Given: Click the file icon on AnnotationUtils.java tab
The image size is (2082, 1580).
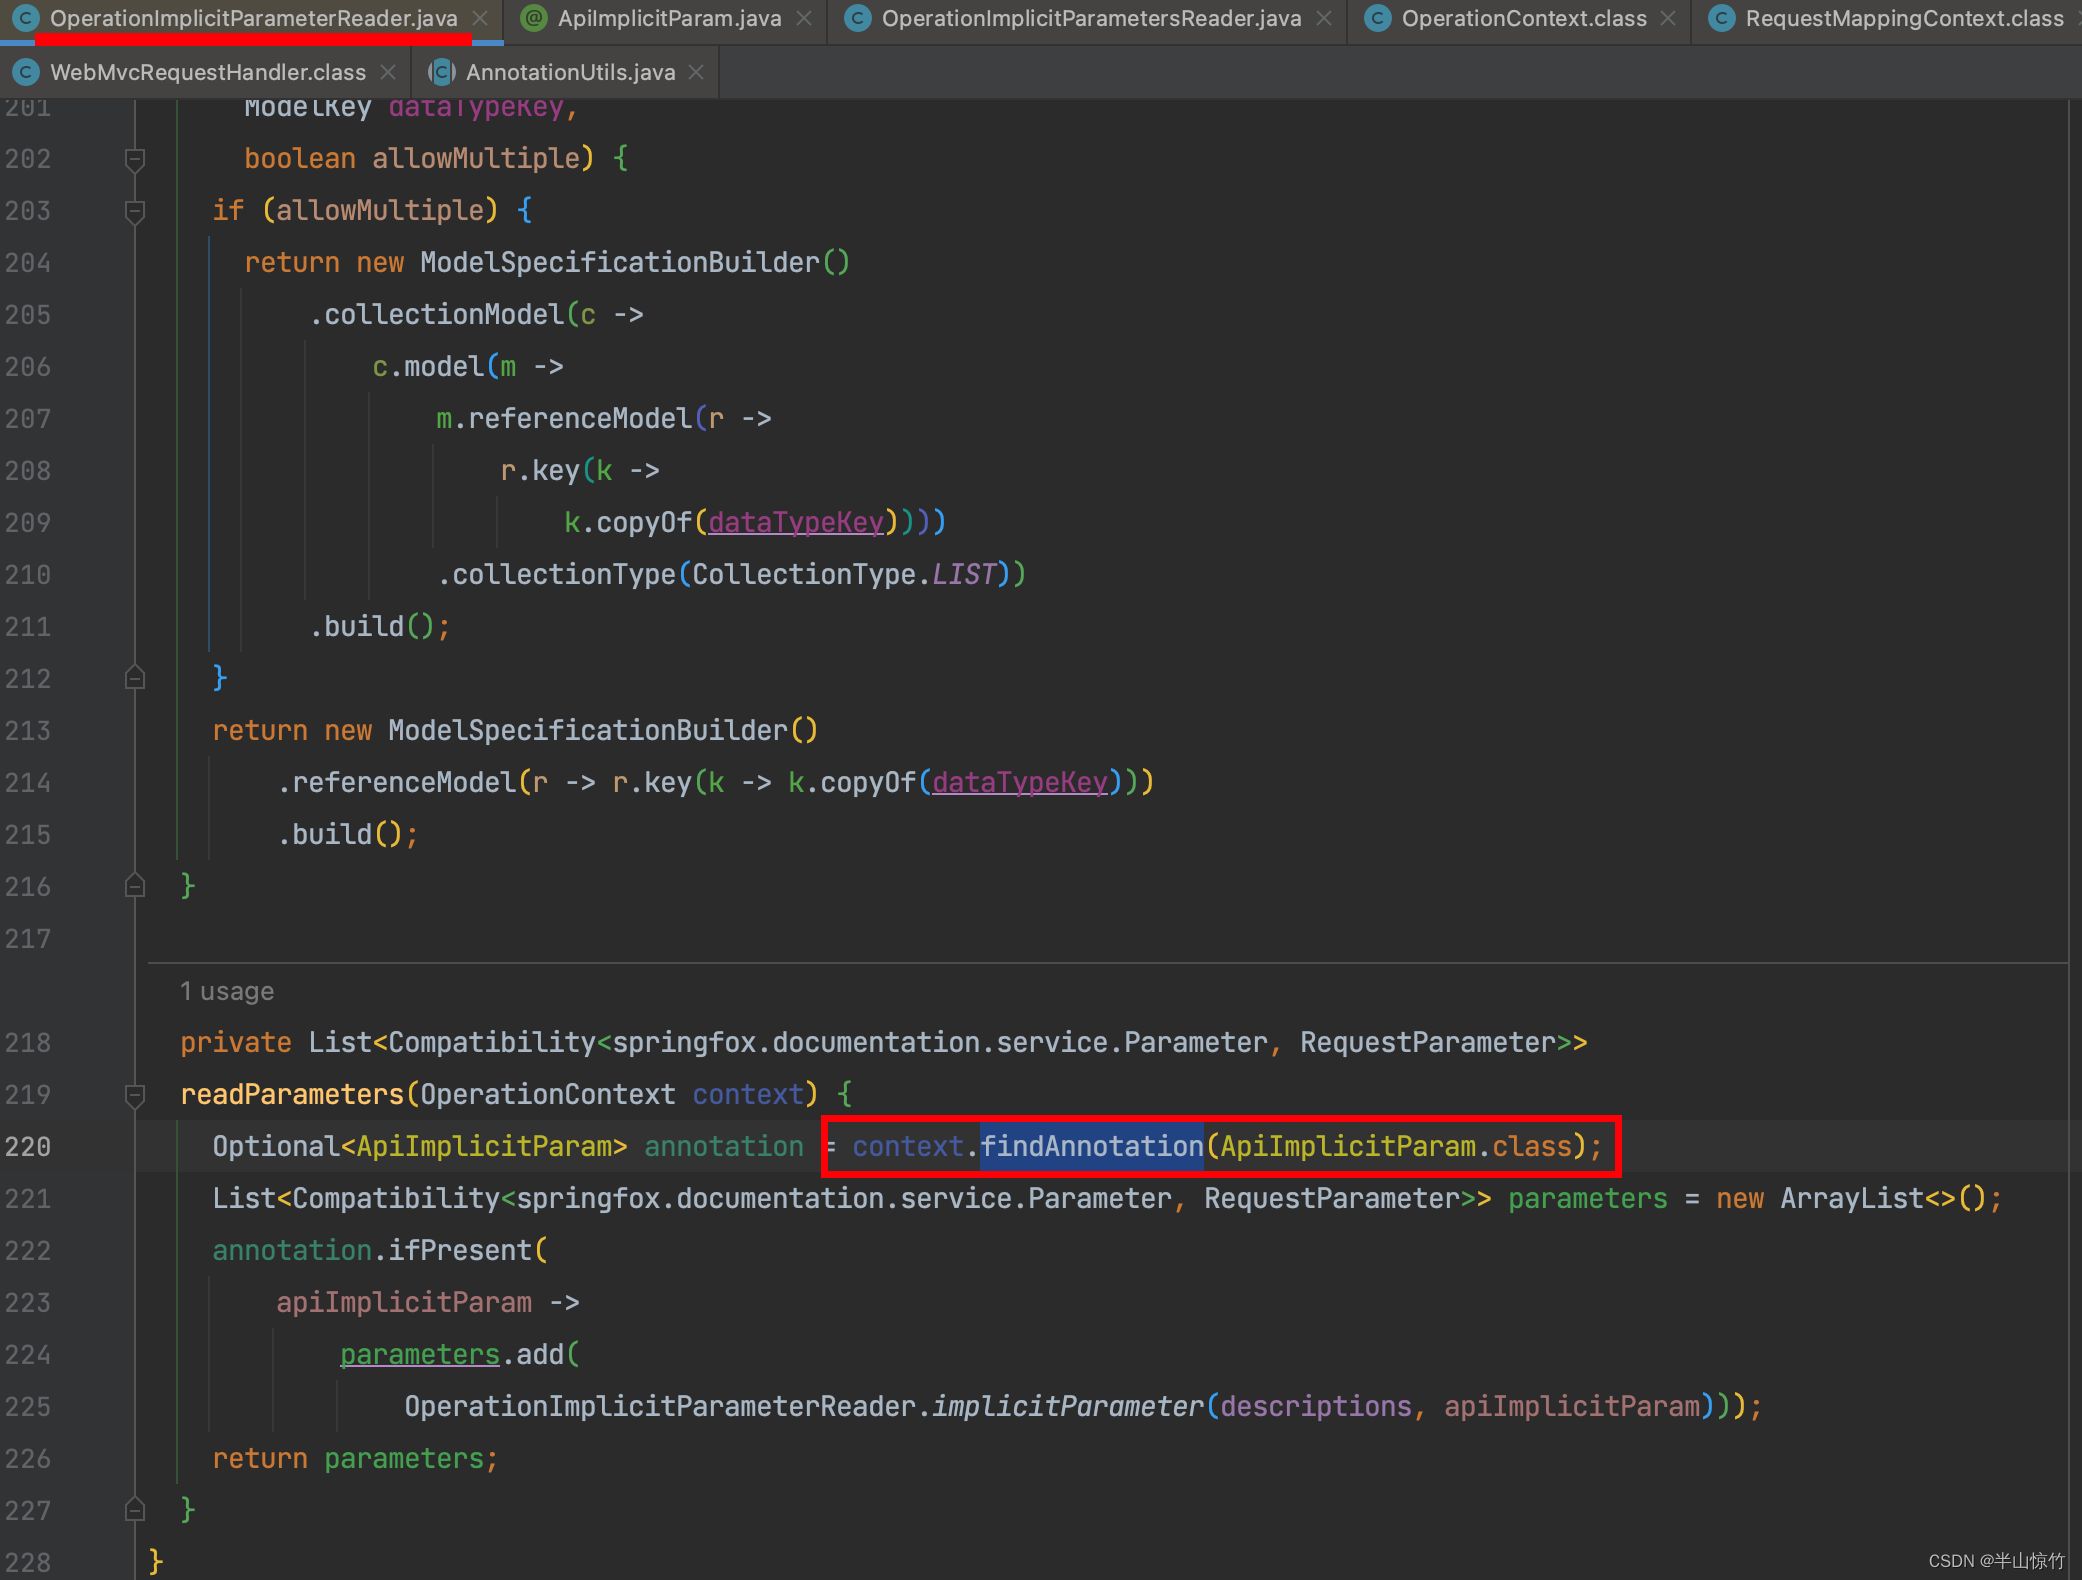Looking at the screenshot, I should click(441, 71).
